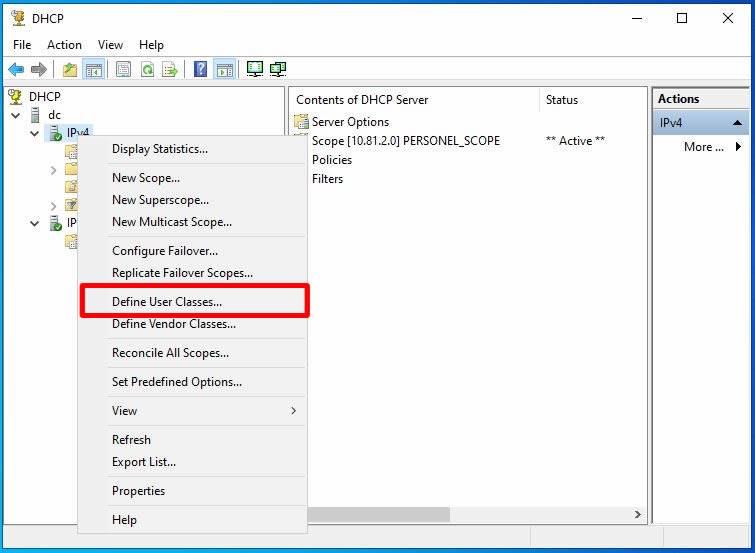Screen dimensions: 755x553
Task: Toggle Show/Hide Console Tree toolbar icon
Action: (93, 70)
